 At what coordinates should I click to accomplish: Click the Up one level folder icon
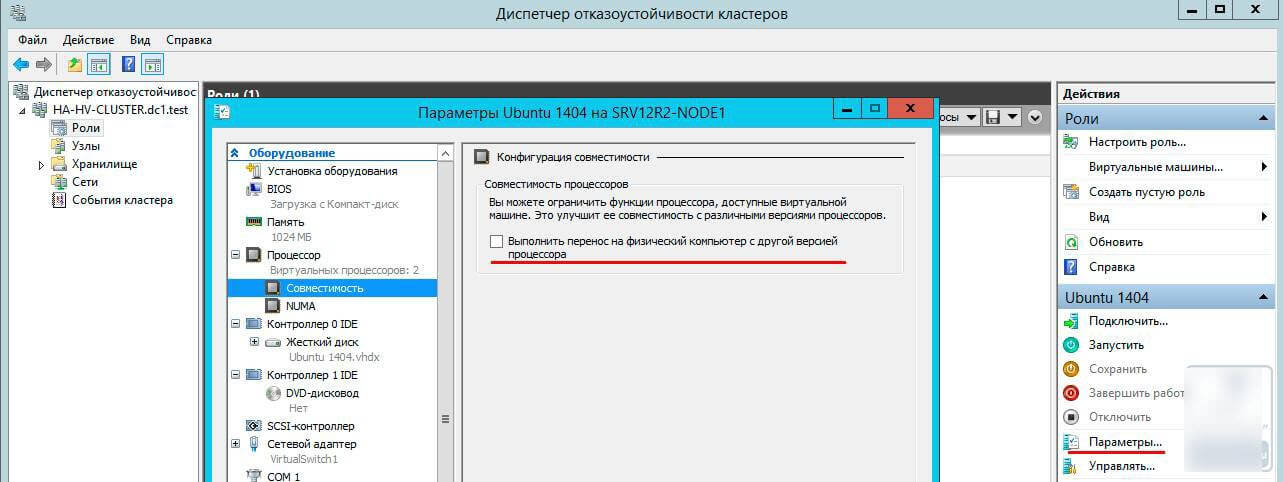point(75,65)
